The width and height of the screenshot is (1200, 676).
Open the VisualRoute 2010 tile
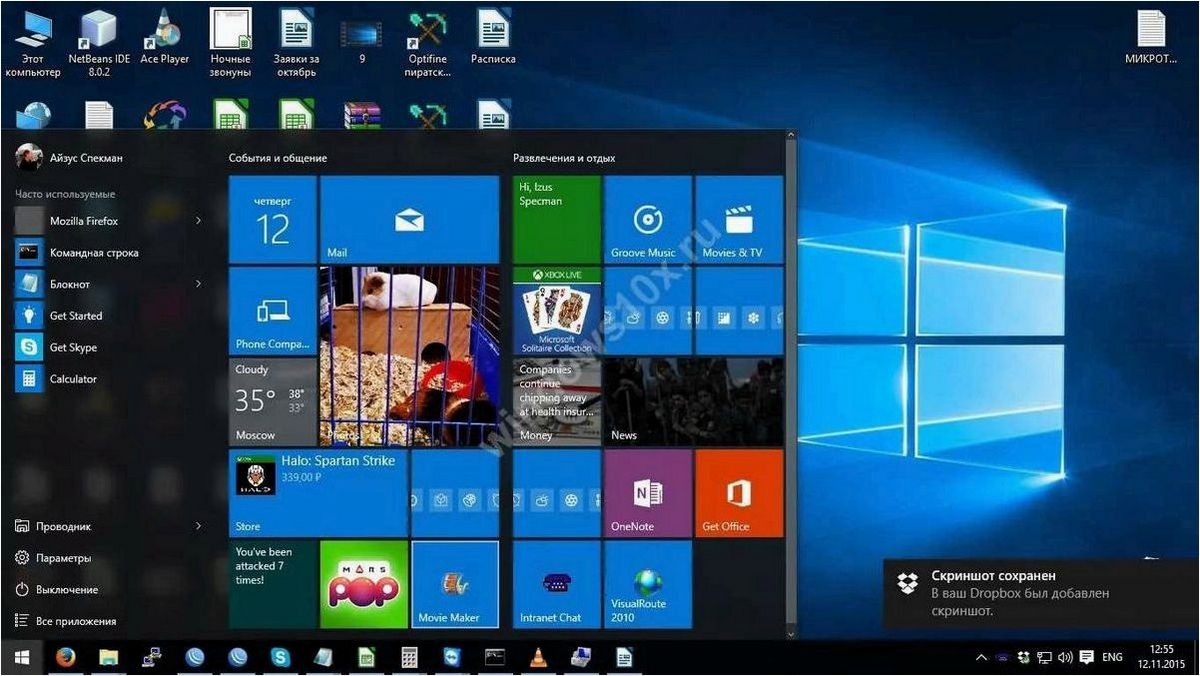[x=647, y=584]
